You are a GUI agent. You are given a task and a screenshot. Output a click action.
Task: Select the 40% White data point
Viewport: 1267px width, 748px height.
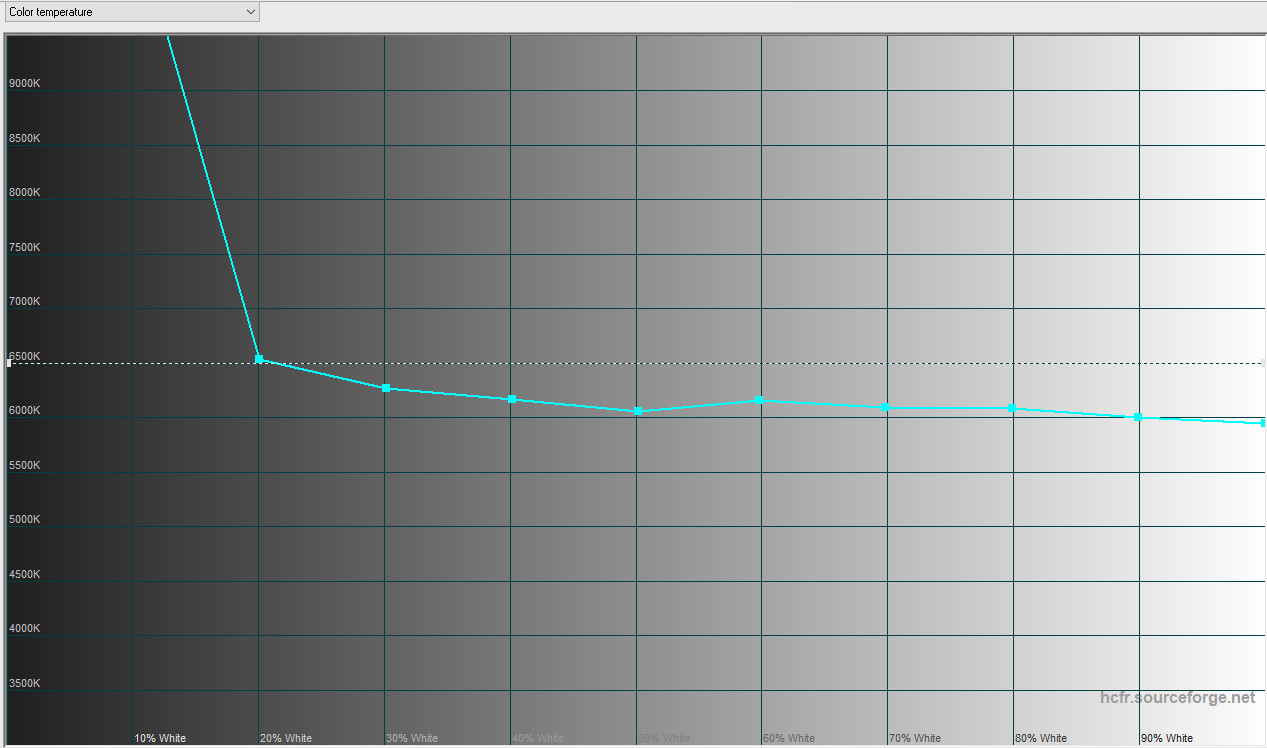click(x=512, y=399)
